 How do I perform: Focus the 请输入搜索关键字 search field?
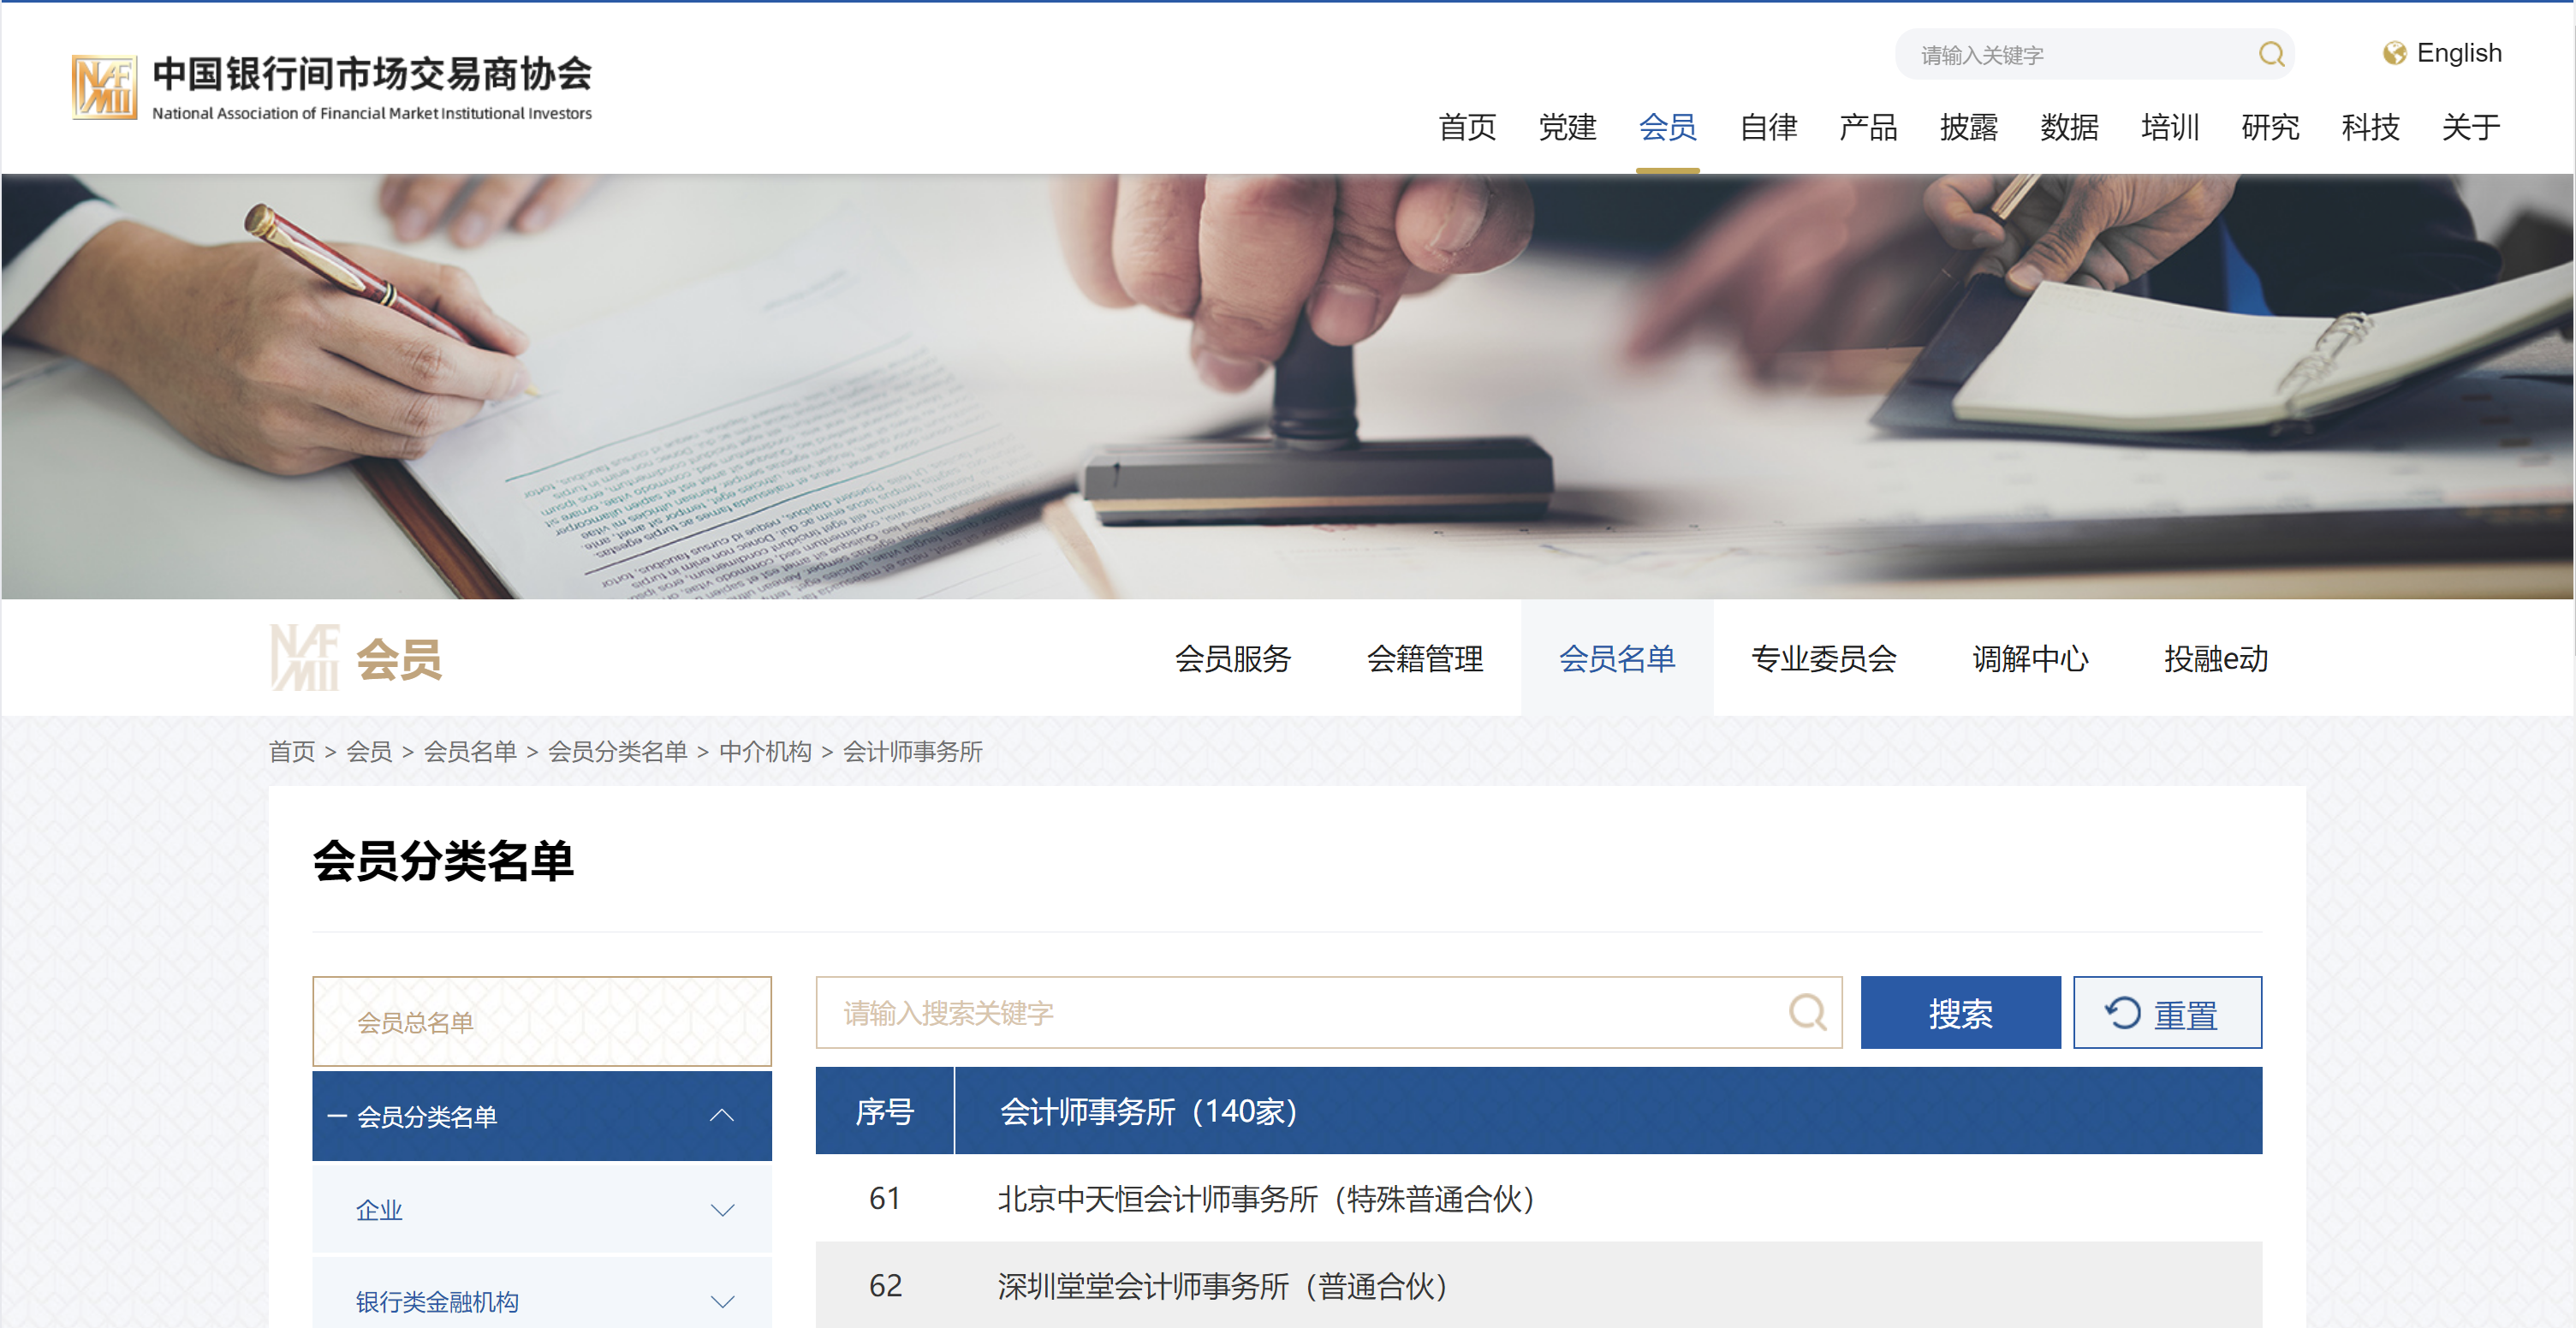tap(1300, 1012)
